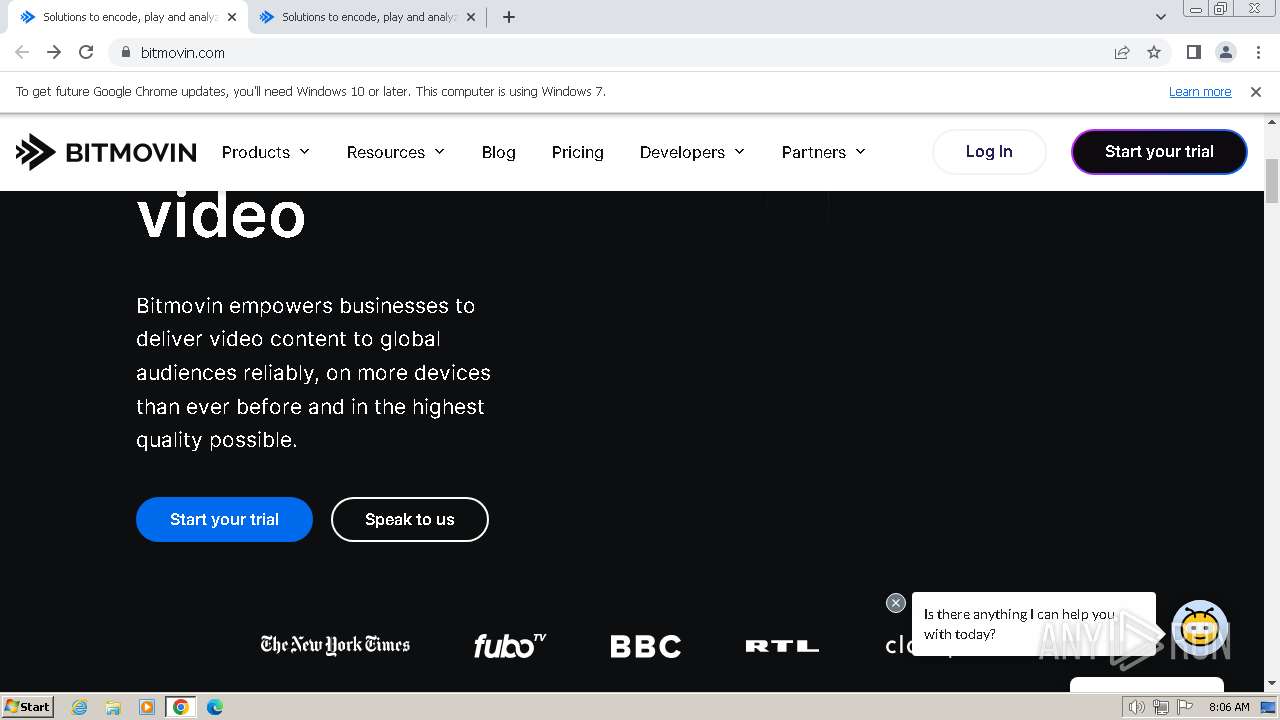The width and height of the screenshot is (1280, 720).
Task: Open the Learn more link
Action: (x=1200, y=91)
